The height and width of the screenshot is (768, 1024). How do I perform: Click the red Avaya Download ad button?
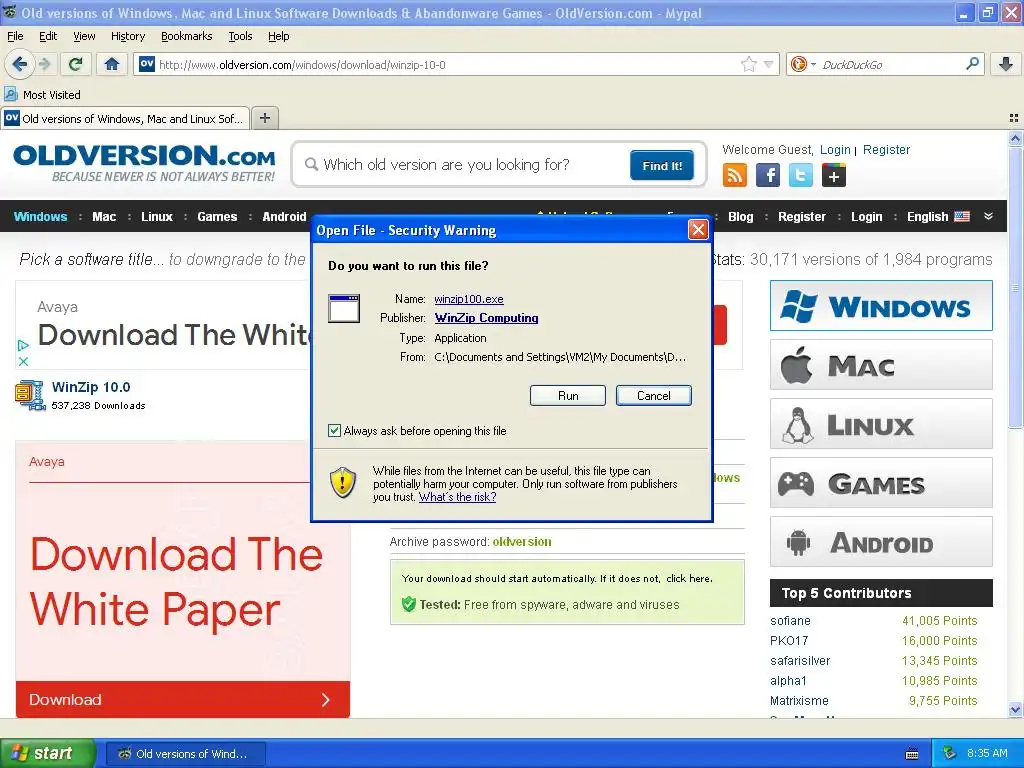pyautogui.click(x=183, y=699)
